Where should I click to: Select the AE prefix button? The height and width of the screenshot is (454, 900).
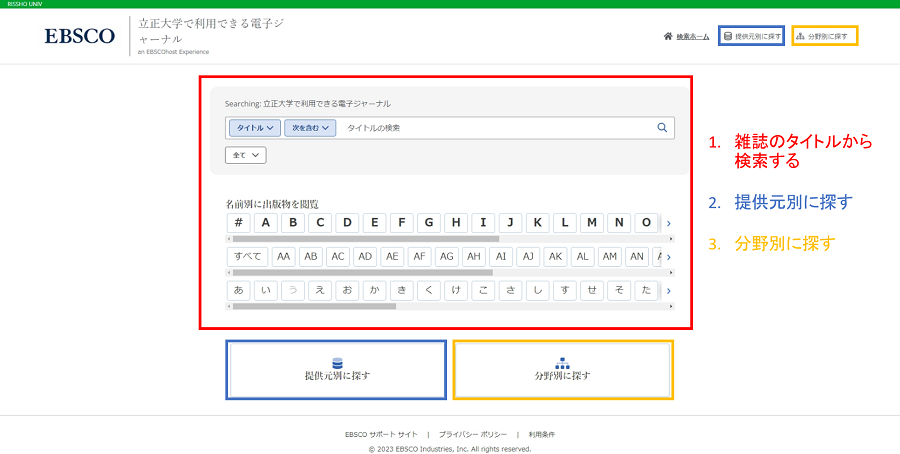(x=392, y=257)
